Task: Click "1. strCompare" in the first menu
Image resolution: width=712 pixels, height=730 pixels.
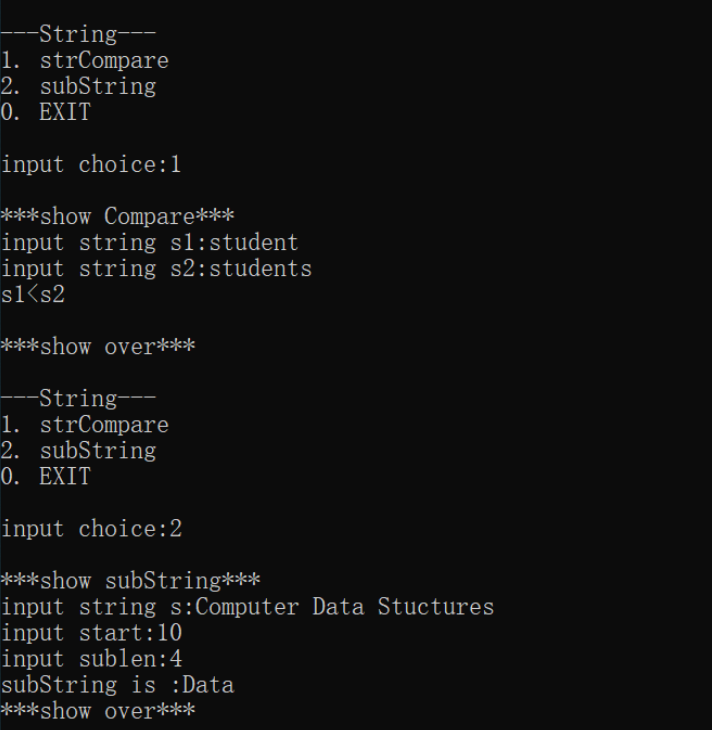Action: 85,61
